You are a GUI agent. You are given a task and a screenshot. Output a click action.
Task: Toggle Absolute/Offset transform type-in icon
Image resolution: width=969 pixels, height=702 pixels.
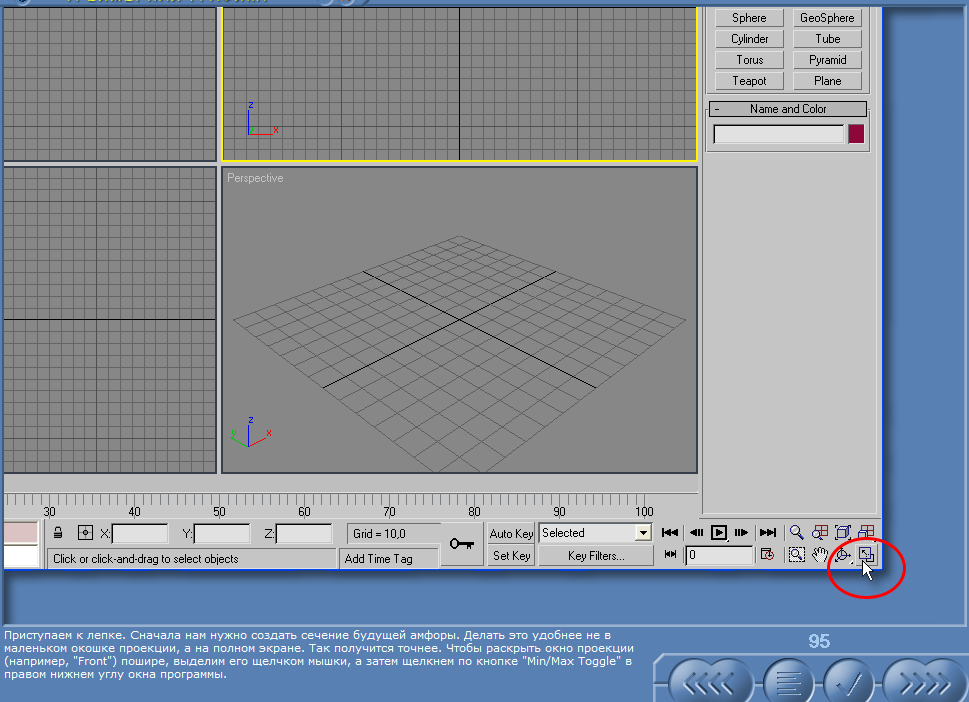pyautogui.click(x=85, y=533)
